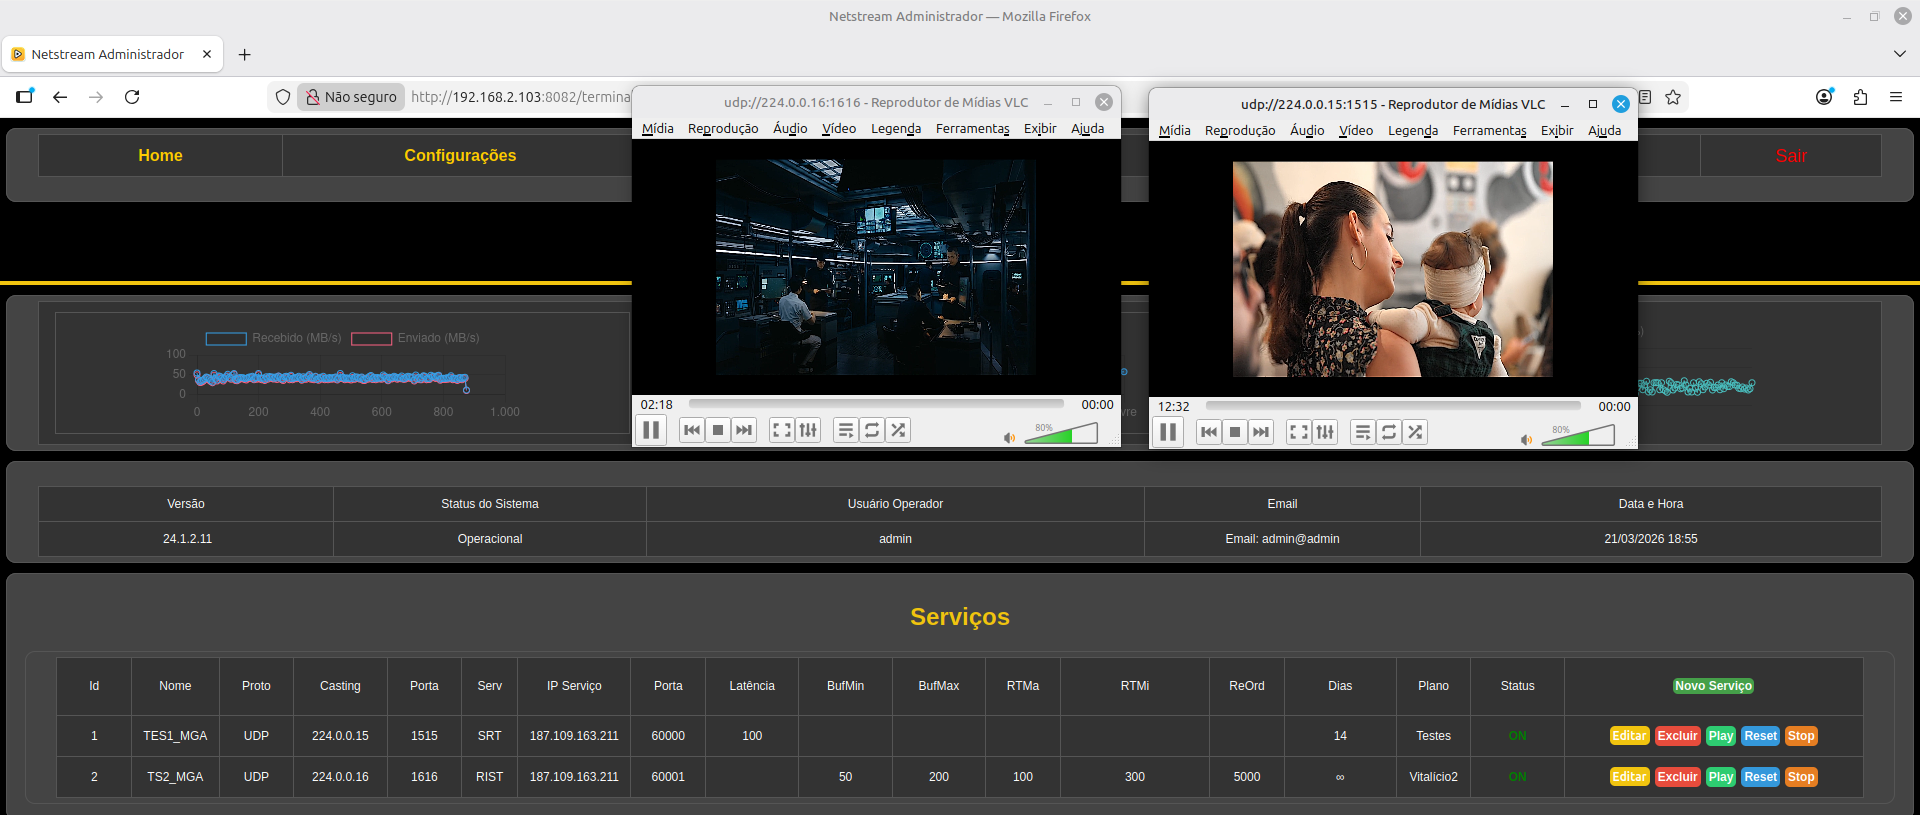Open Firefox application hamburger menu
The height and width of the screenshot is (815, 1920).
(x=1896, y=97)
